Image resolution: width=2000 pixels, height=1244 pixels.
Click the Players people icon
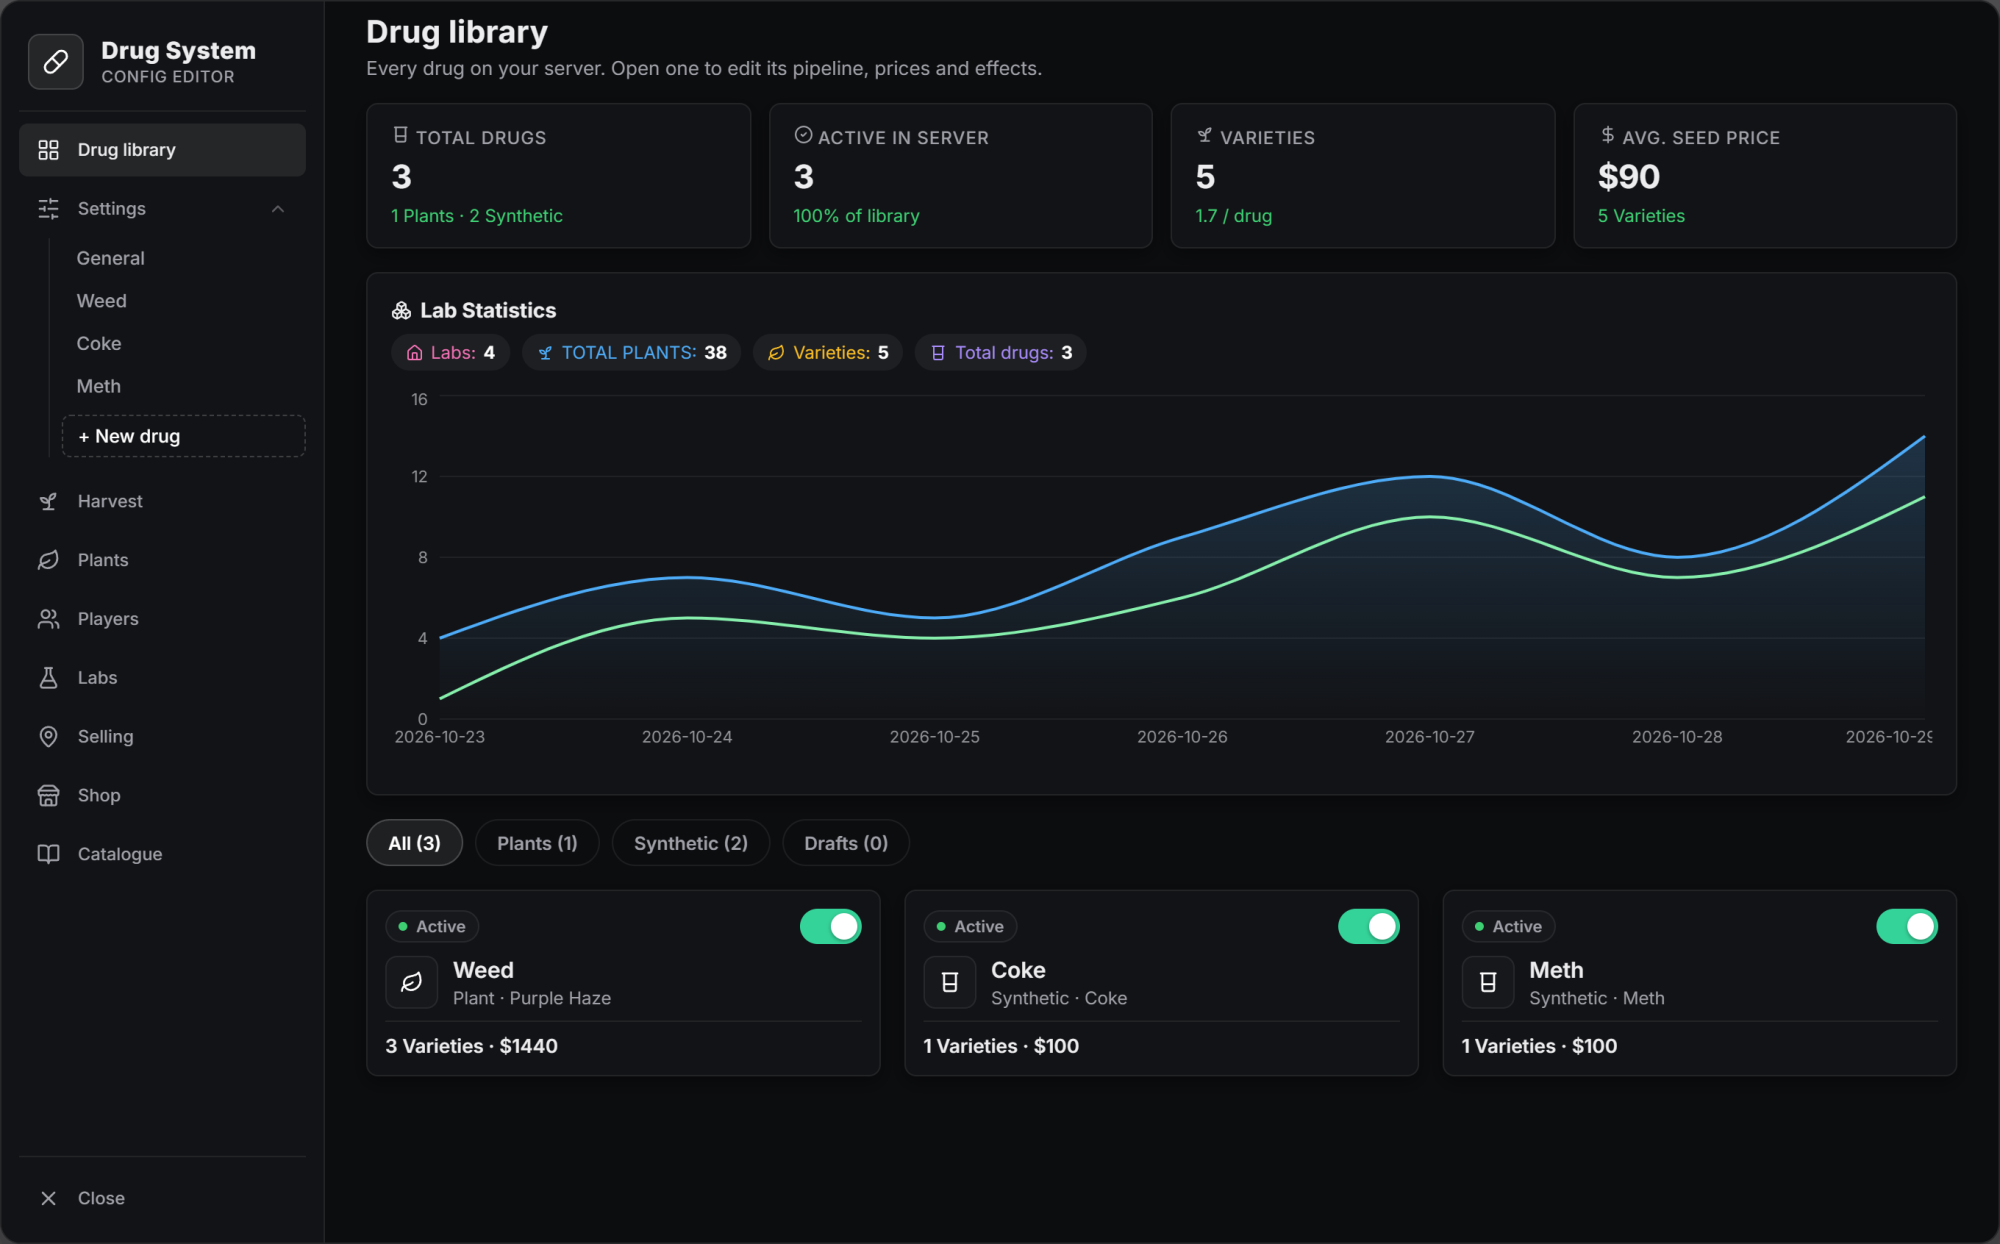[48, 619]
